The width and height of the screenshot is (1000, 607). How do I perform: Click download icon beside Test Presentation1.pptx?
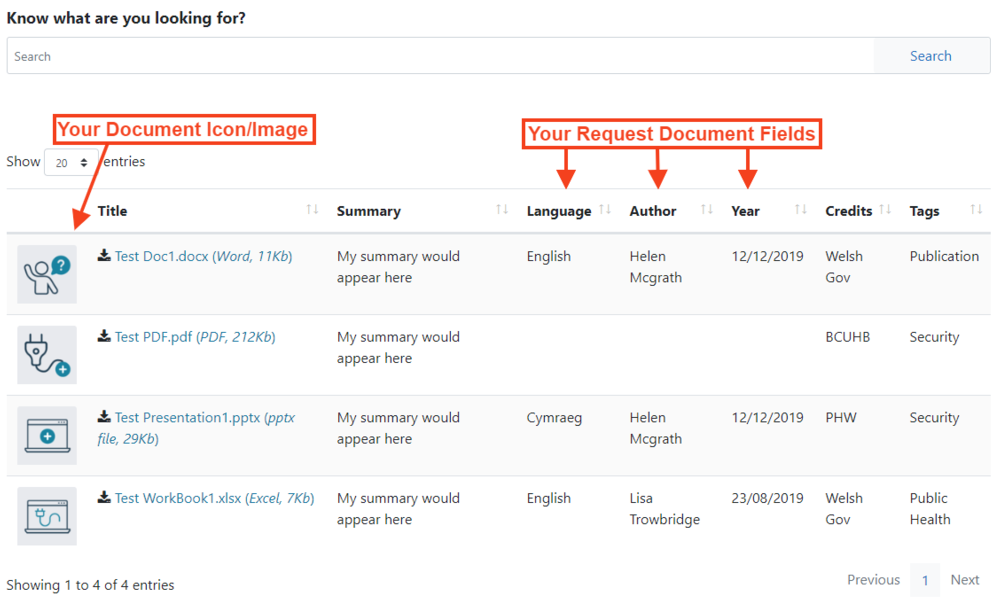(x=104, y=417)
